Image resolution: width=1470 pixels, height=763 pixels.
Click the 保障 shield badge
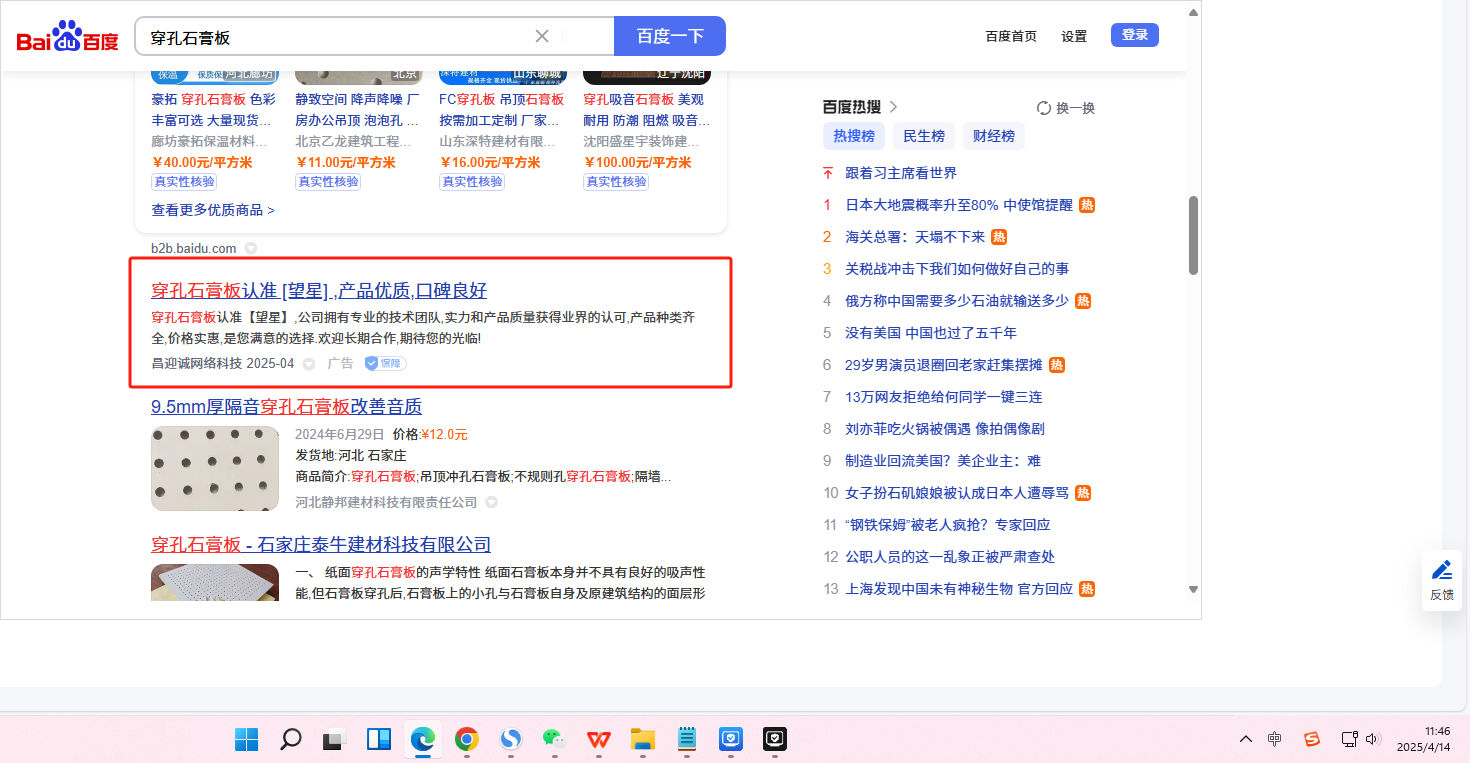385,363
